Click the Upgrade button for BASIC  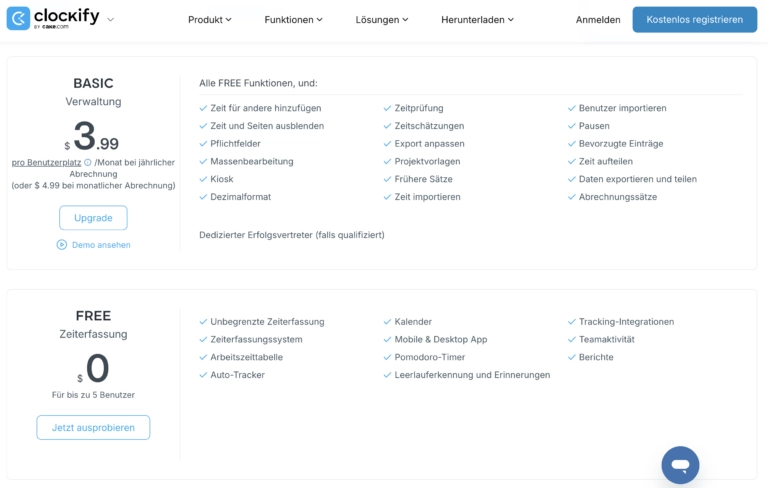pyautogui.click(x=93, y=218)
